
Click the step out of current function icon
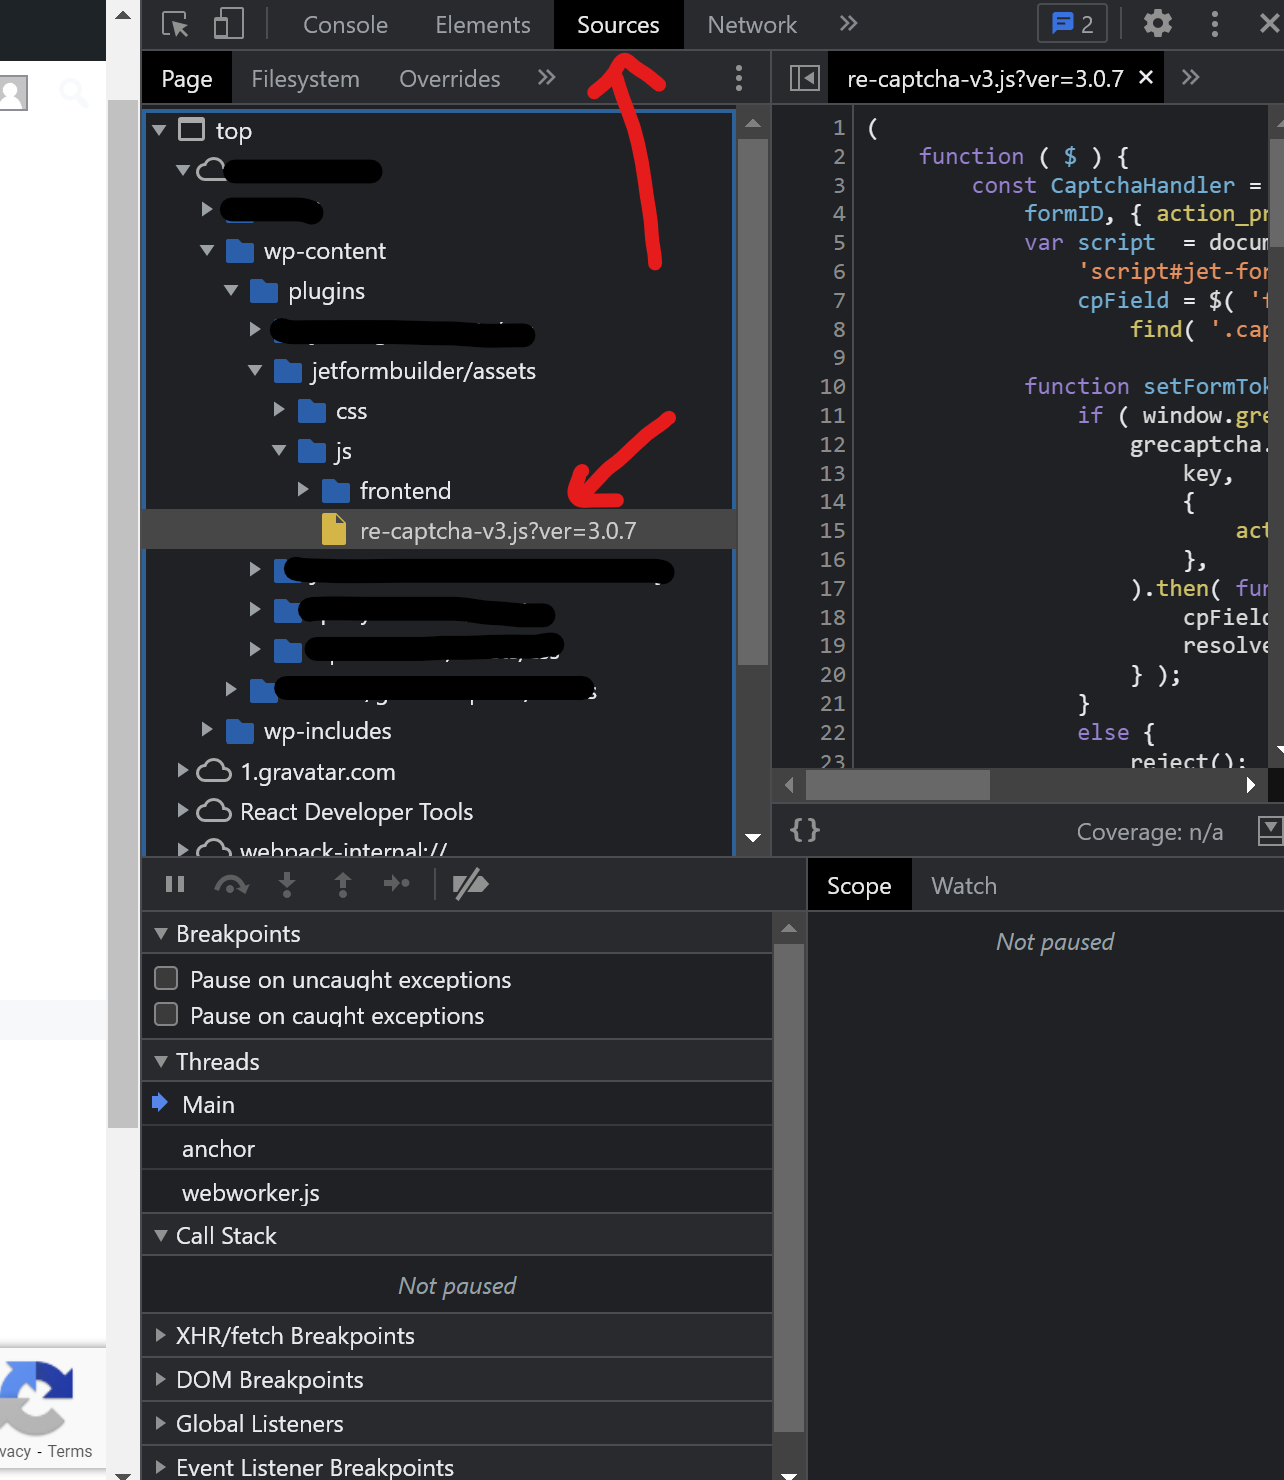coord(343,884)
